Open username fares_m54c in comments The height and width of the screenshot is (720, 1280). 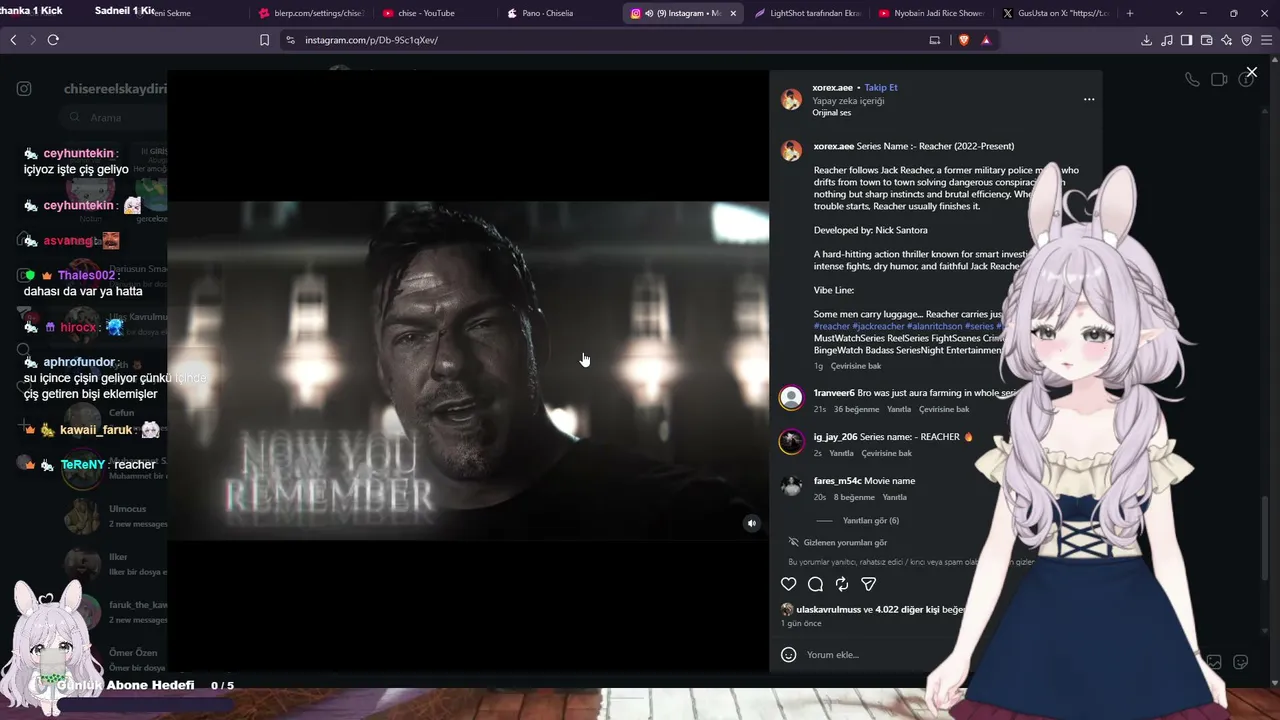[x=837, y=481]
